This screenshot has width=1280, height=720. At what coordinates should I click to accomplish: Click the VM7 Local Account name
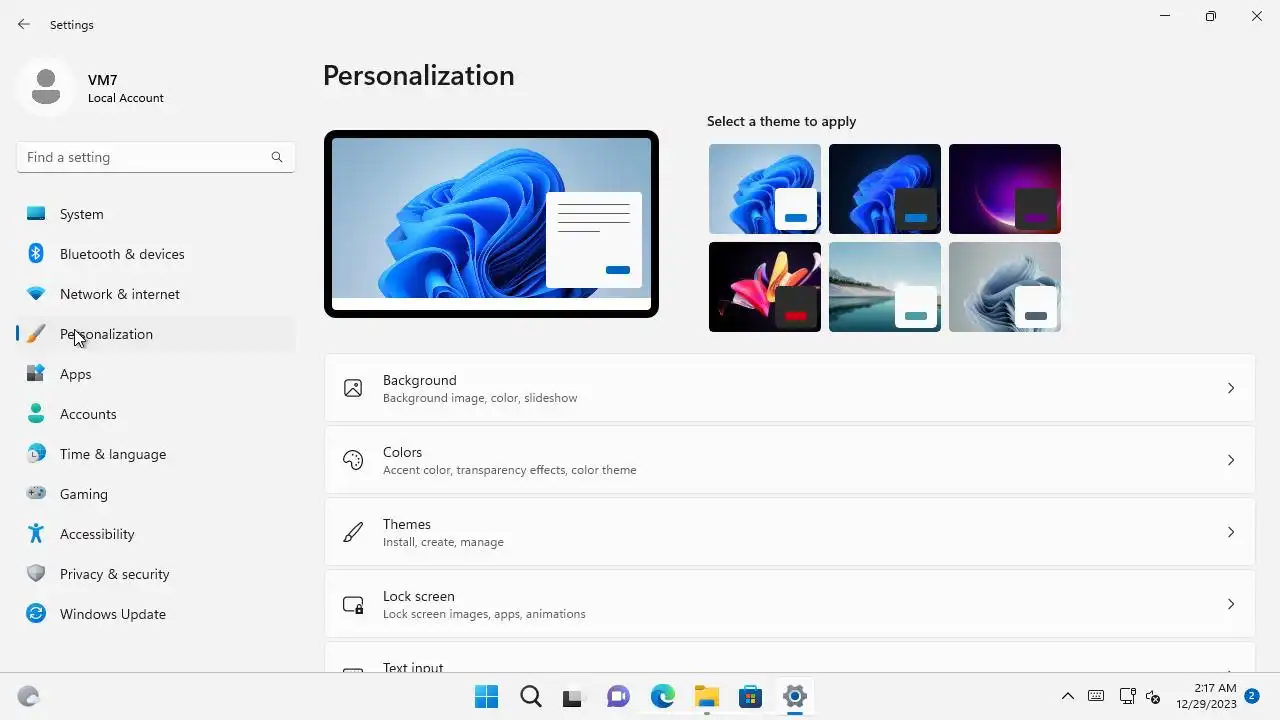(126, 88)
